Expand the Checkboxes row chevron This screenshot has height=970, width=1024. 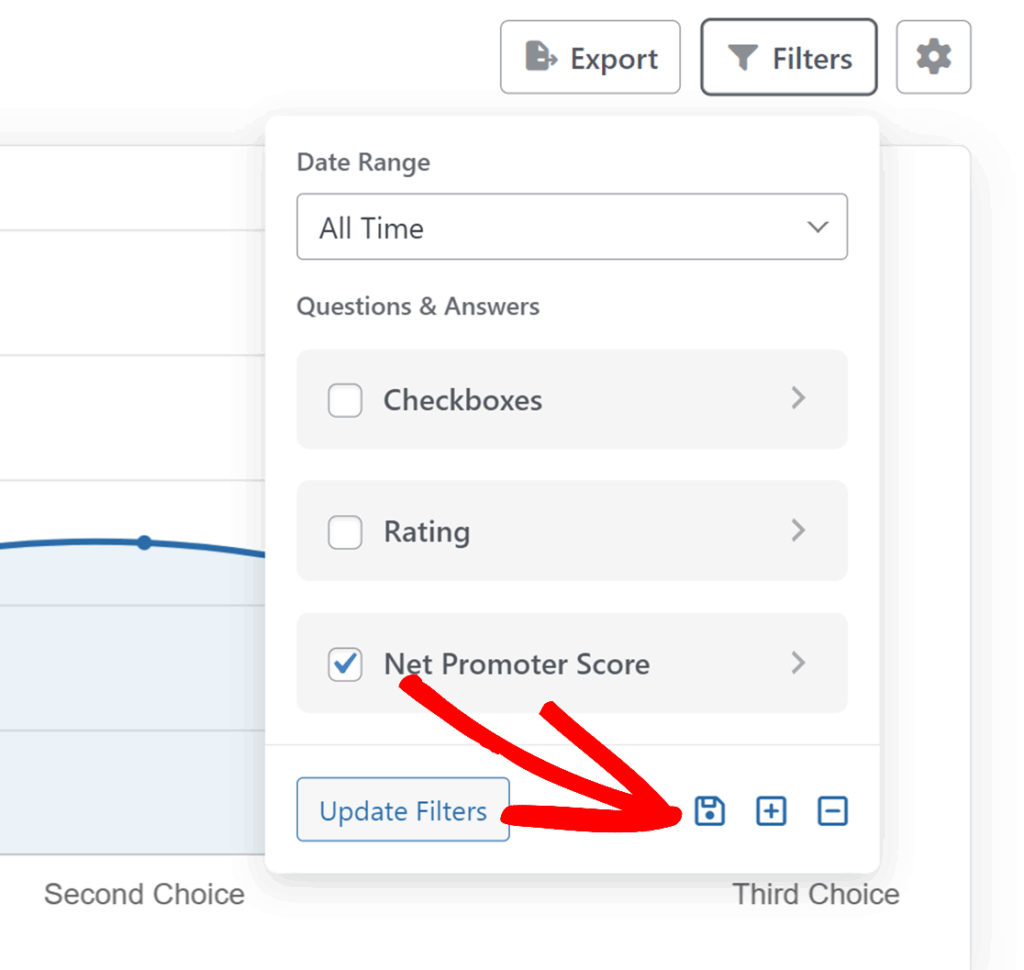(798, 399)
